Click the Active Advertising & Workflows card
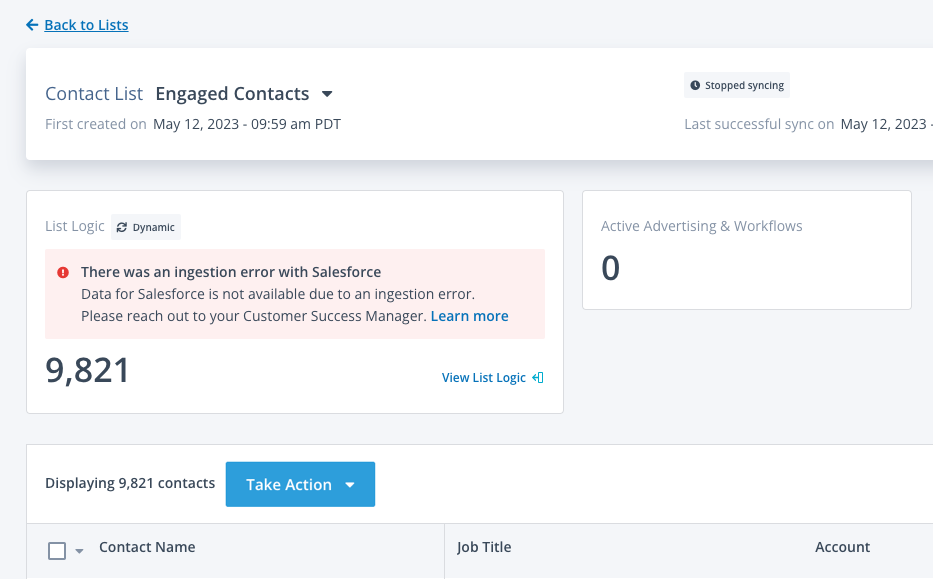 pyautogui.click(x=746, y=250)
